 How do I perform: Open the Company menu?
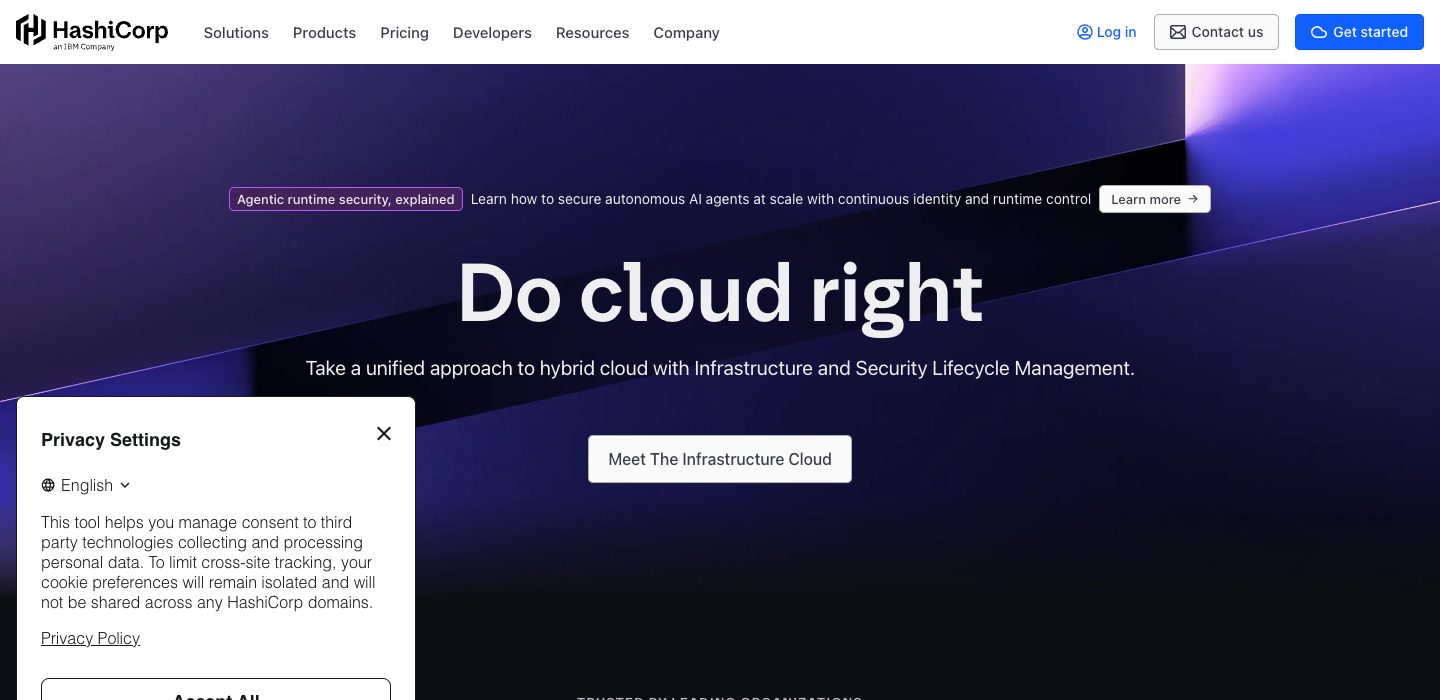pyautogui.click(x=686, y=32)
